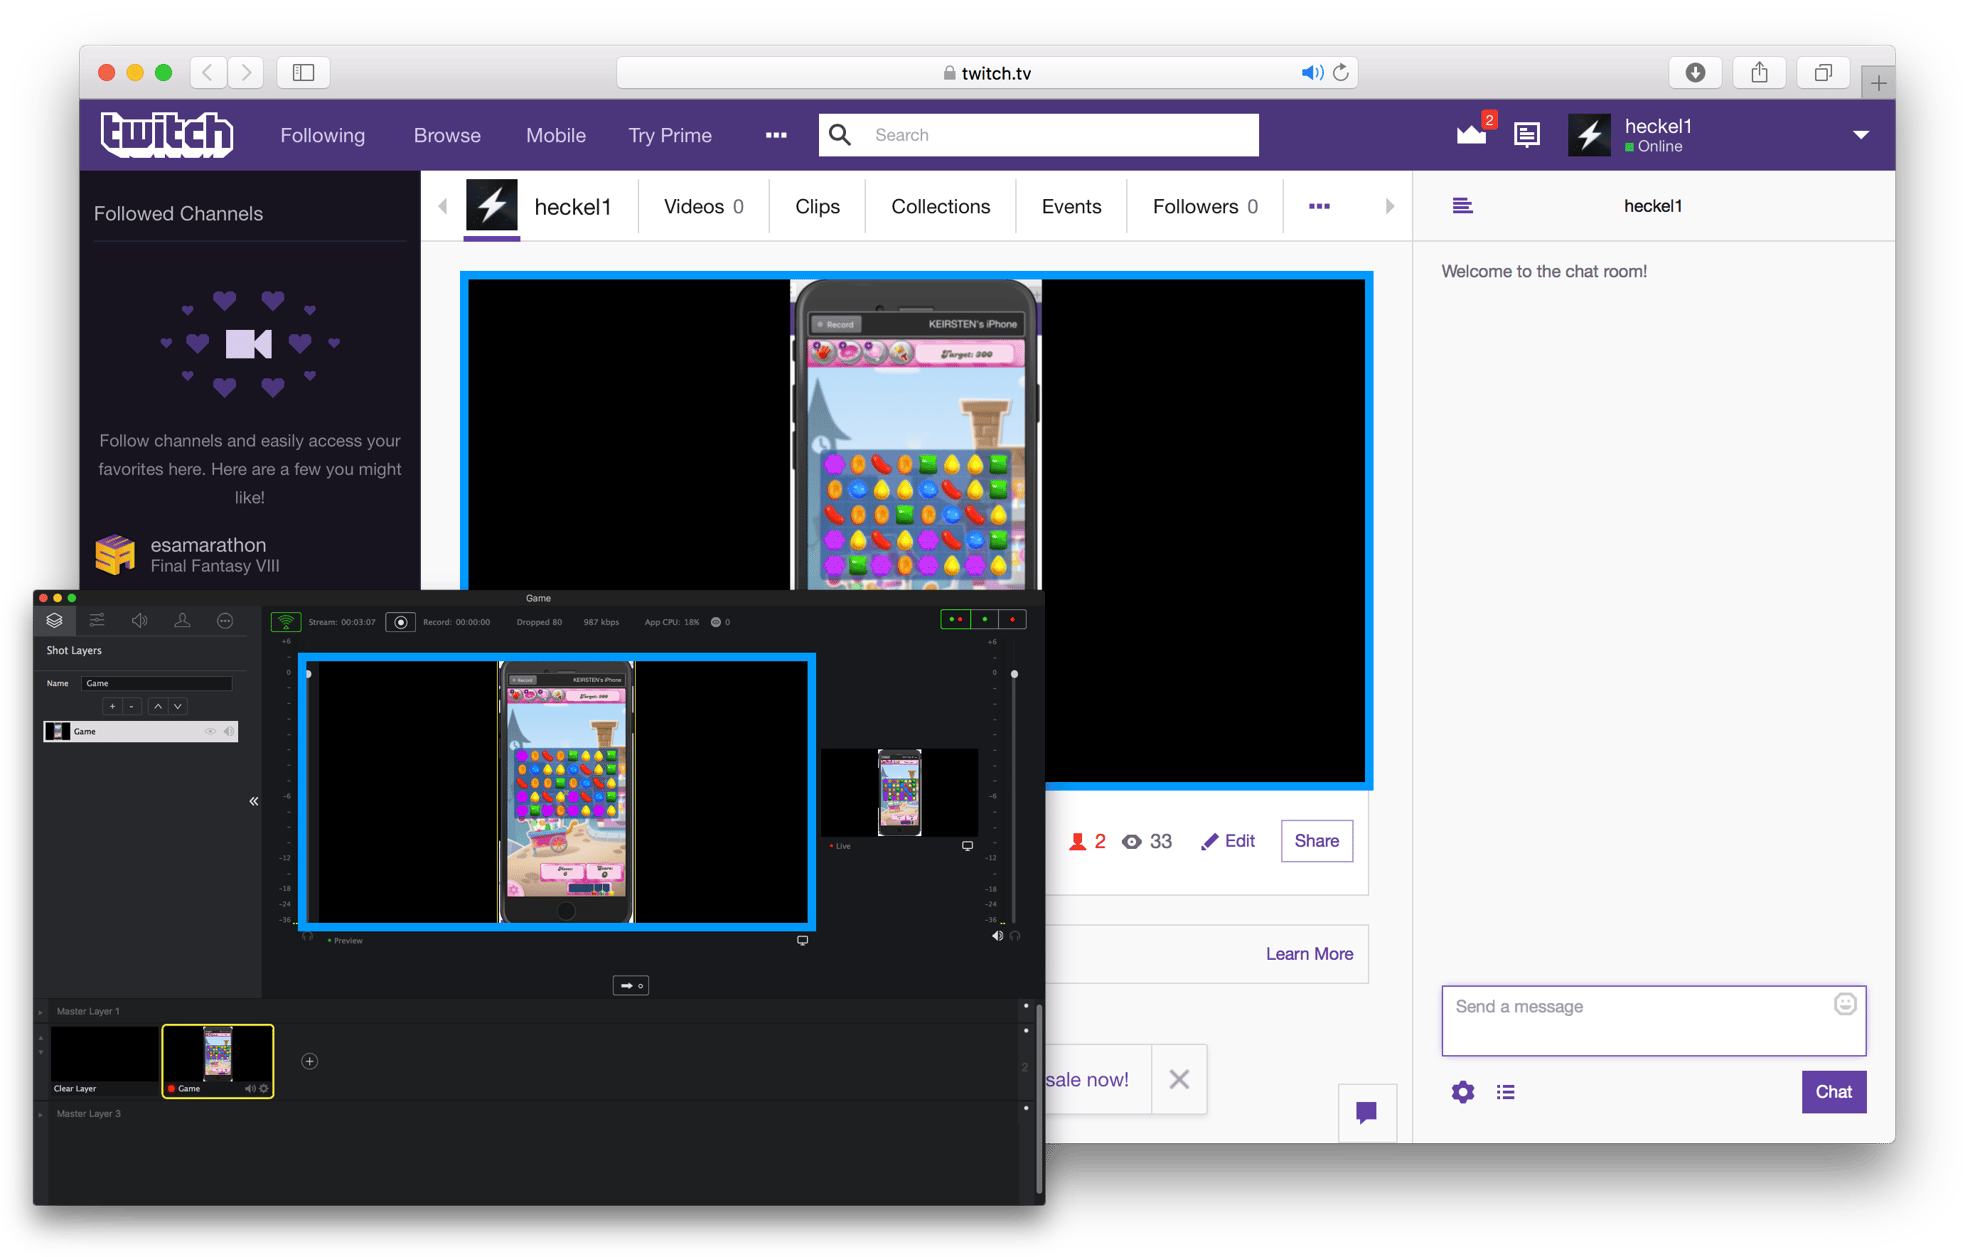Open the audio mixer panel in Wirecast
This screenshot has width=1975, height=1257.
[x=140, y=620]
